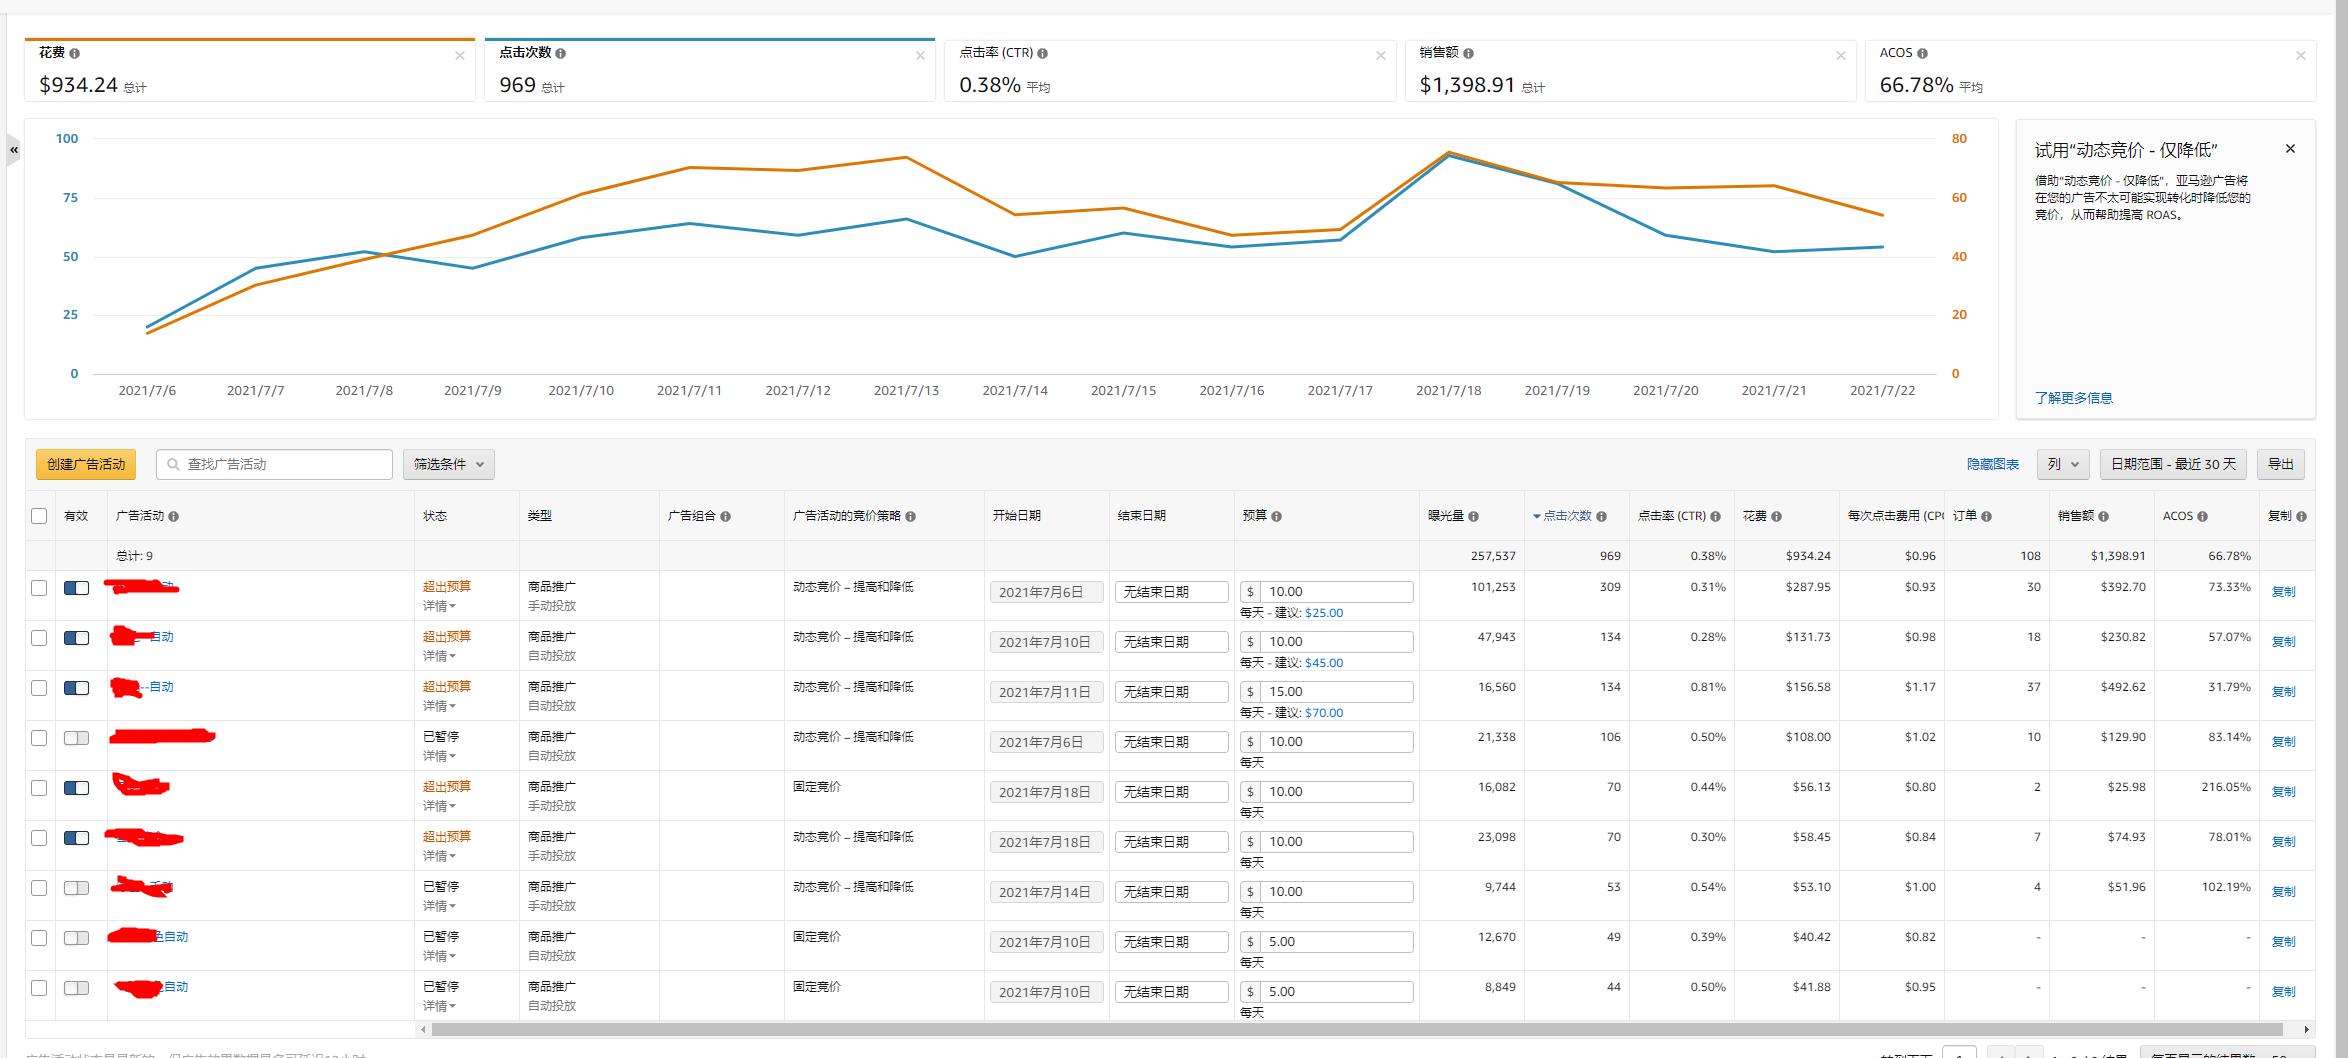This screenshot has width=2348, height=1058.
Task: Close the 点击率 (CTR) metric card
Action: (x=1380, y=56)
